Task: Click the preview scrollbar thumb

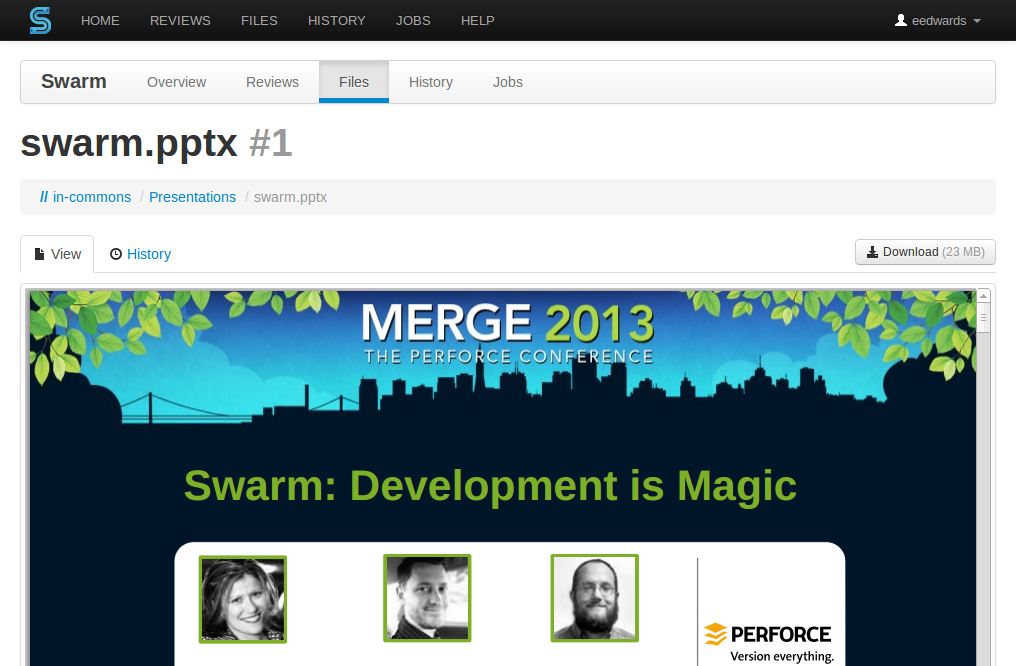Action: (x=983, y=318)
